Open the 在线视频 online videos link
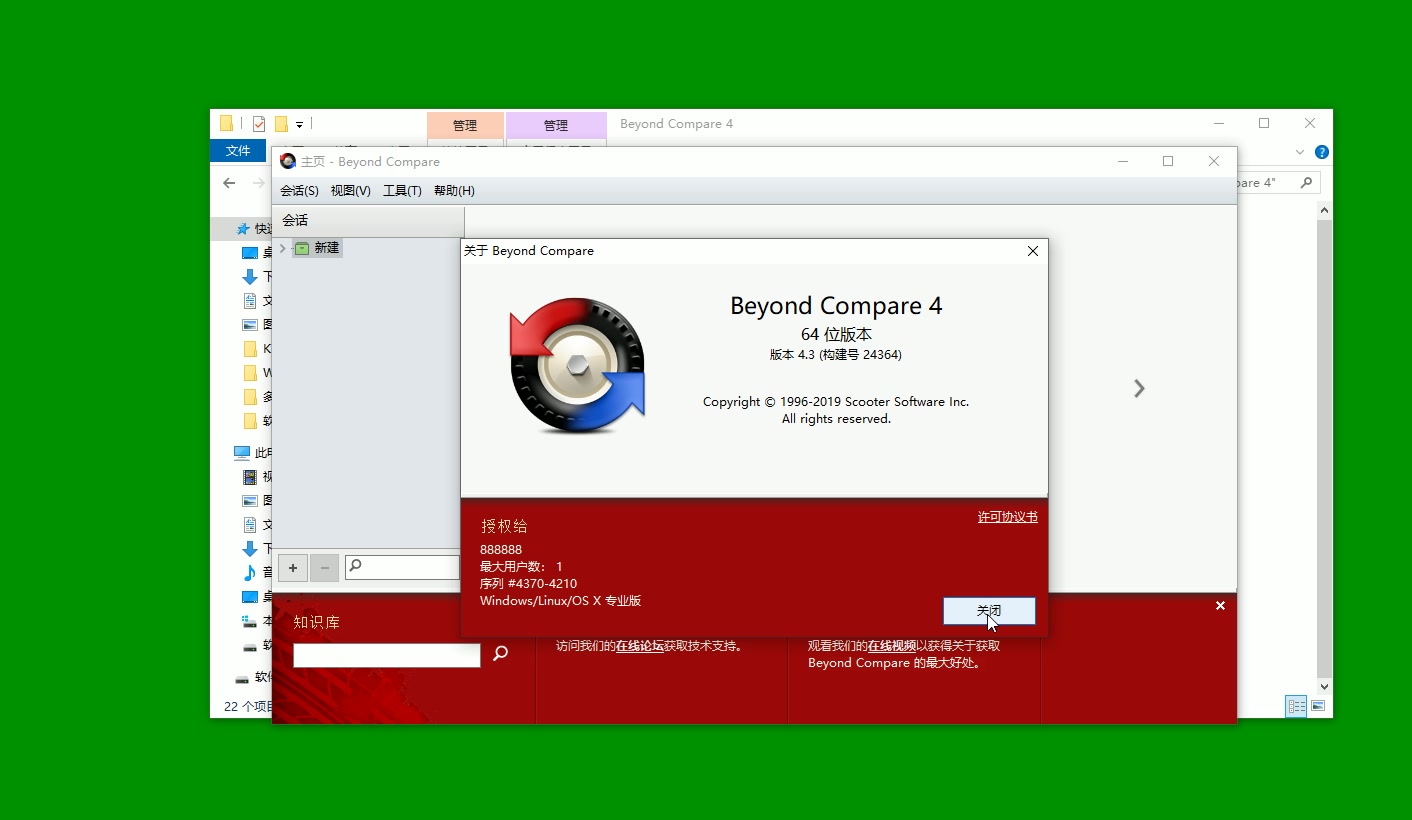 point(891,646)
